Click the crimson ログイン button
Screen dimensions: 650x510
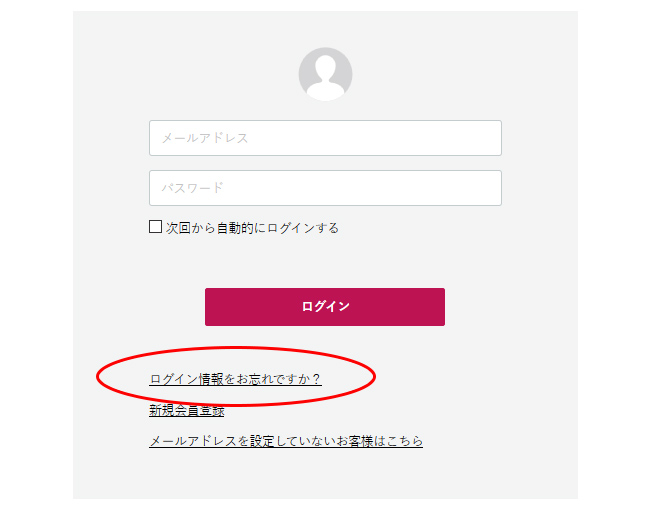click(325, 307)
